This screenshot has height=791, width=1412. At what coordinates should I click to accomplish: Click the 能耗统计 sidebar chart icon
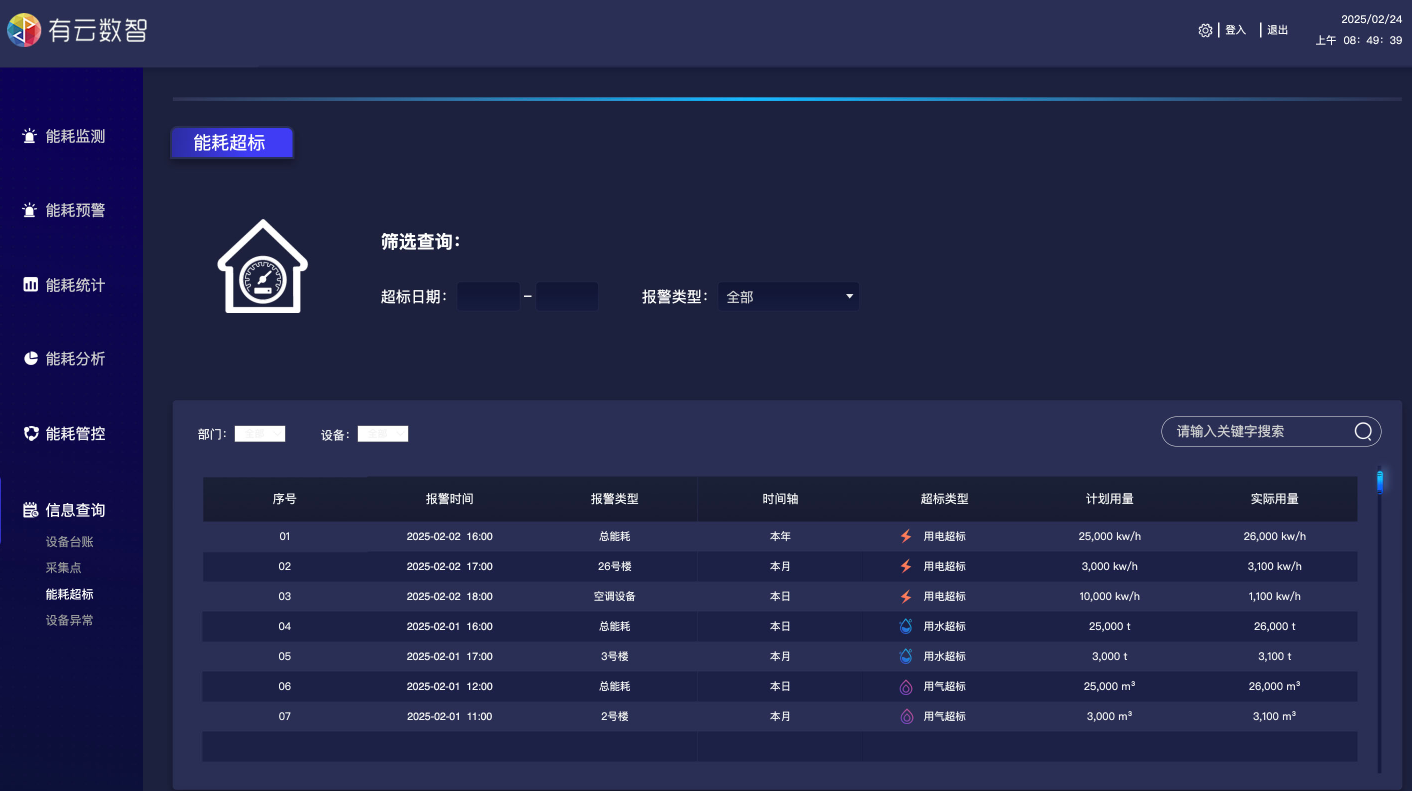click(31, 285)
